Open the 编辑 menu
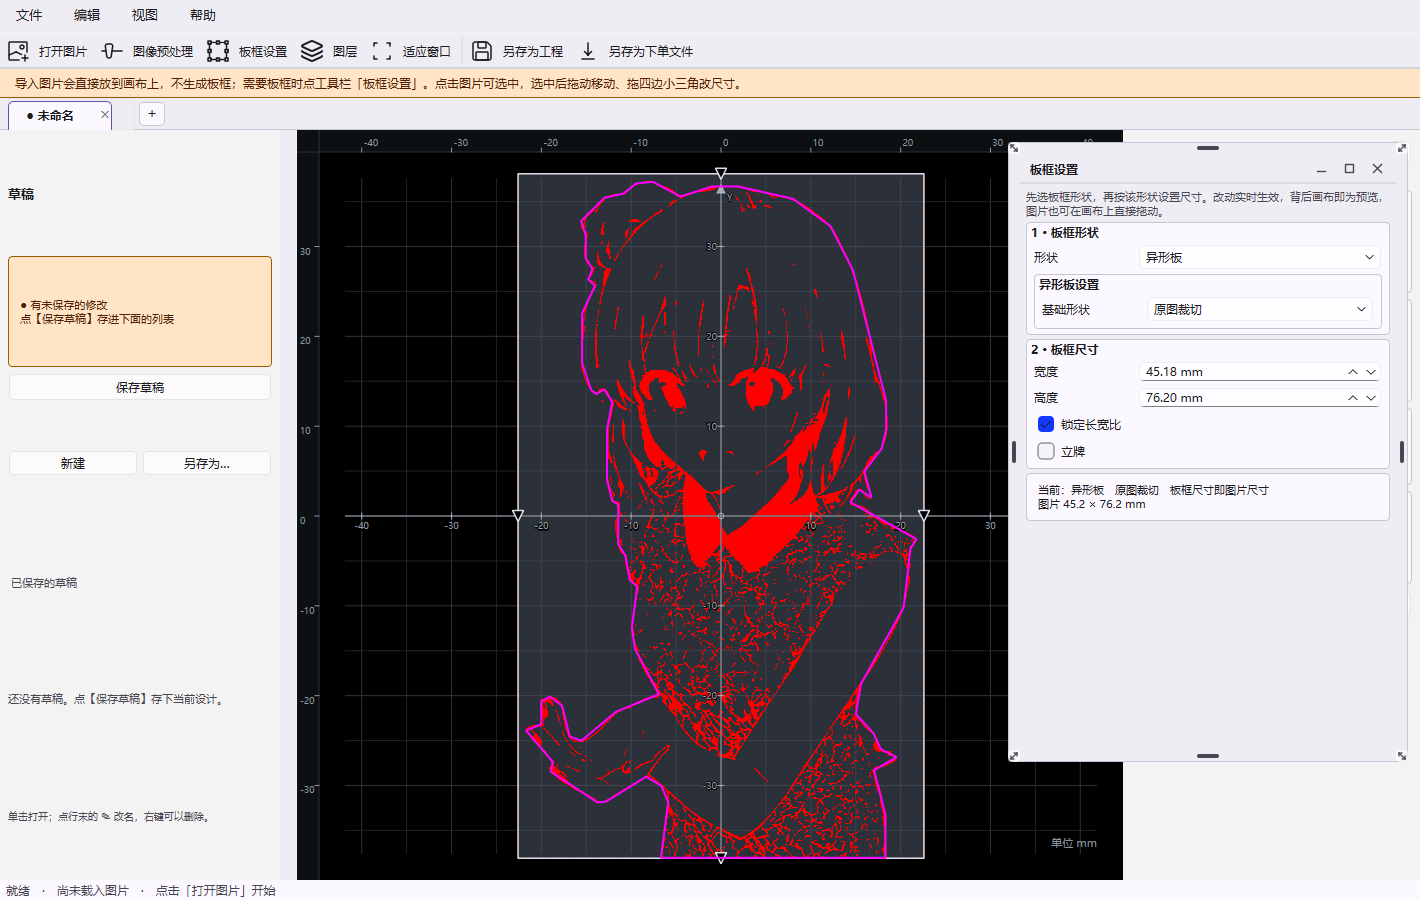Image resolution: width=1420 pixels, height=900 pixels. pyautogui.click(x=87, y=15)
